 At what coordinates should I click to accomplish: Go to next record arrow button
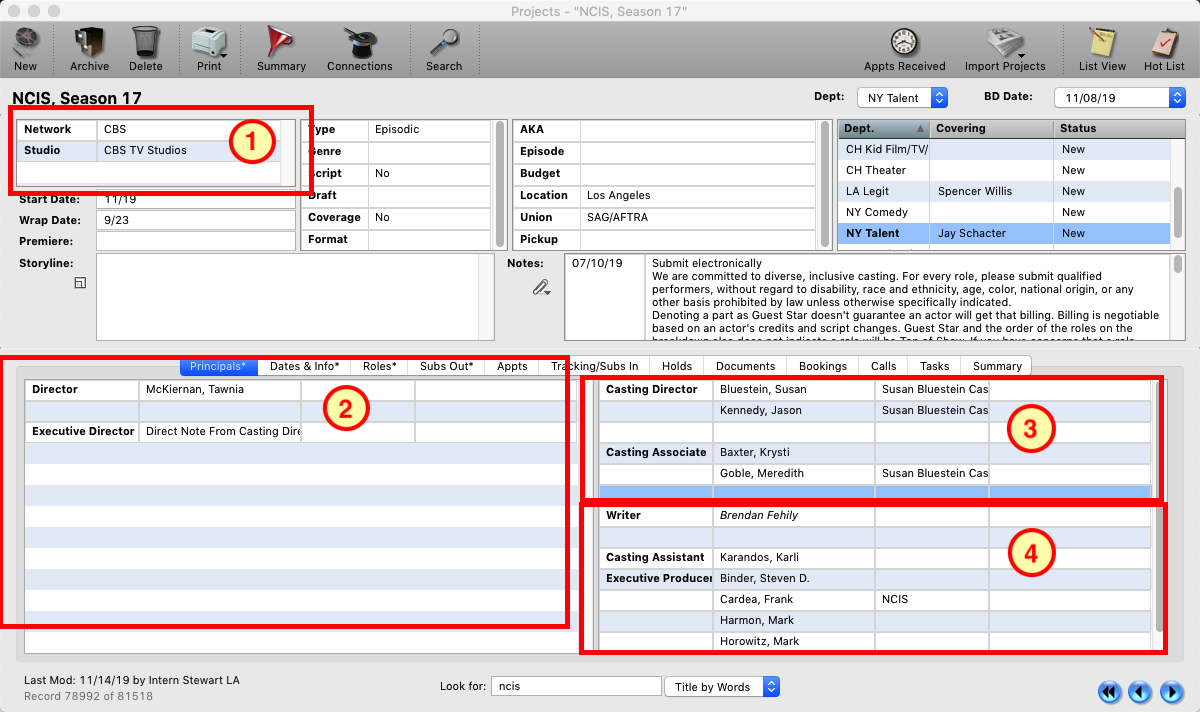(x=1172, y=691)
